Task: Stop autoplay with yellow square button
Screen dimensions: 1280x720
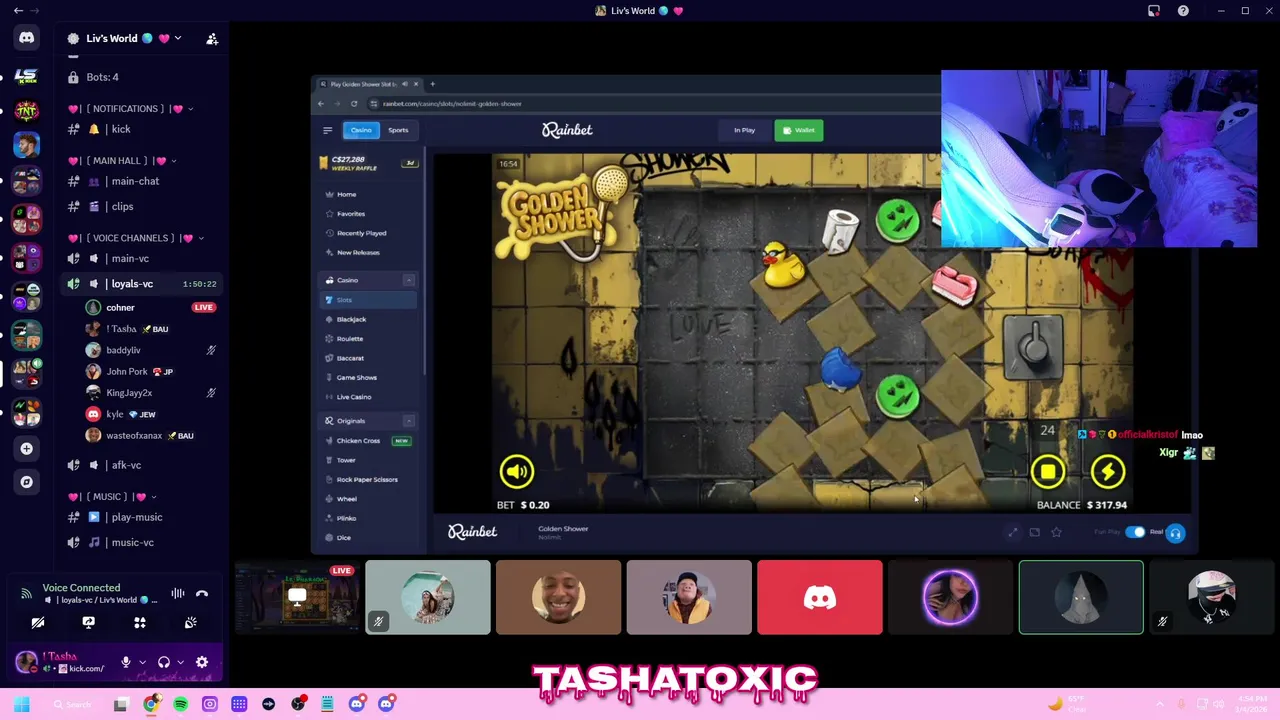Action: pyautogui.click(x=1048, y=471)
